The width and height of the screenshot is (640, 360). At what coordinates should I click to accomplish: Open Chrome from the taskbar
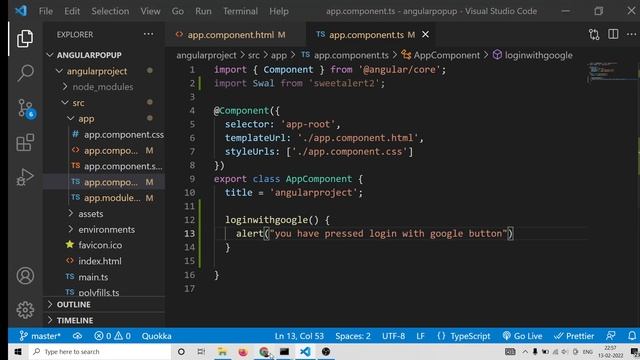tap(264, 351)
